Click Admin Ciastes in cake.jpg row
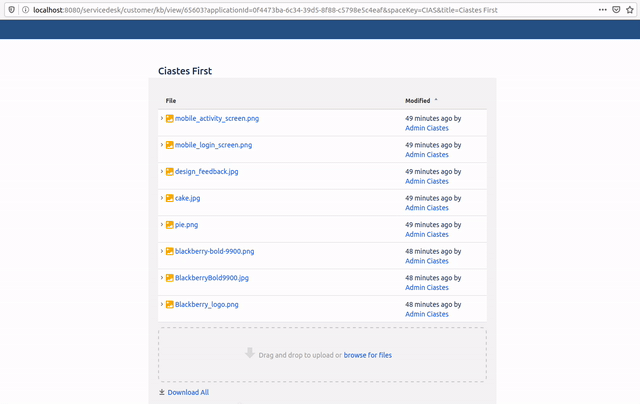 click(427, 208)
